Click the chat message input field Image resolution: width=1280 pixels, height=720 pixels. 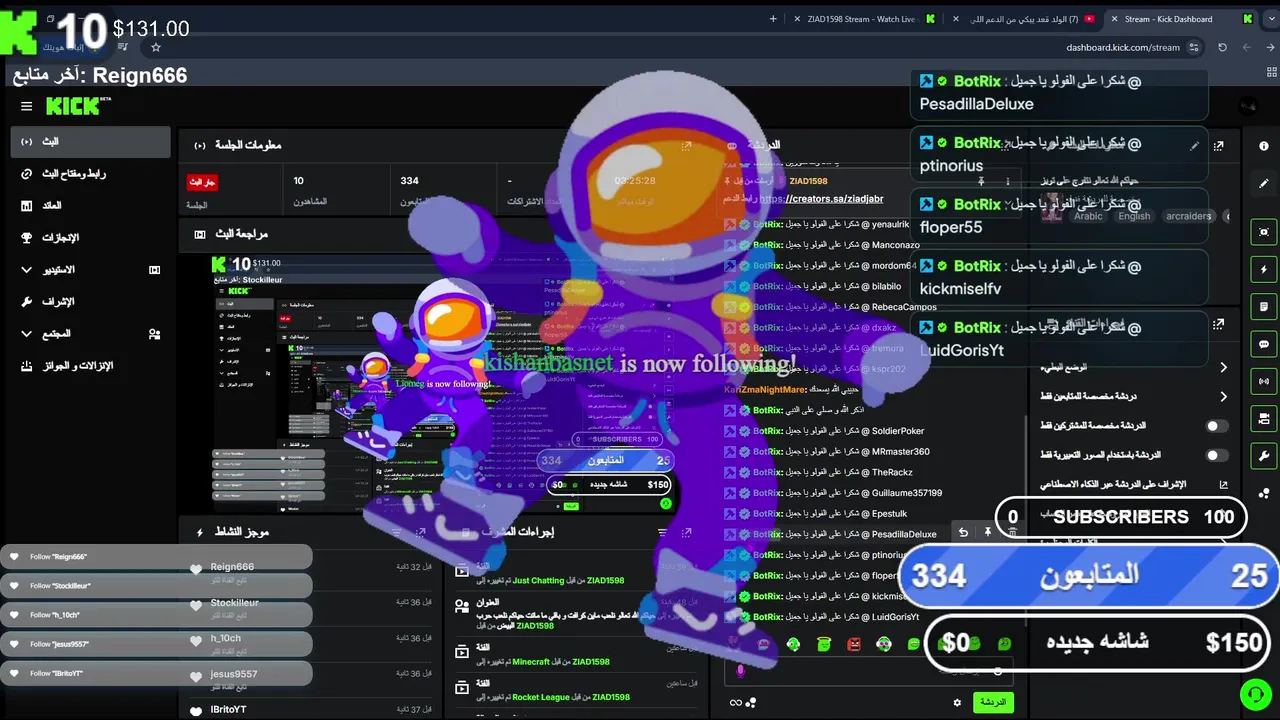point(870,671)
